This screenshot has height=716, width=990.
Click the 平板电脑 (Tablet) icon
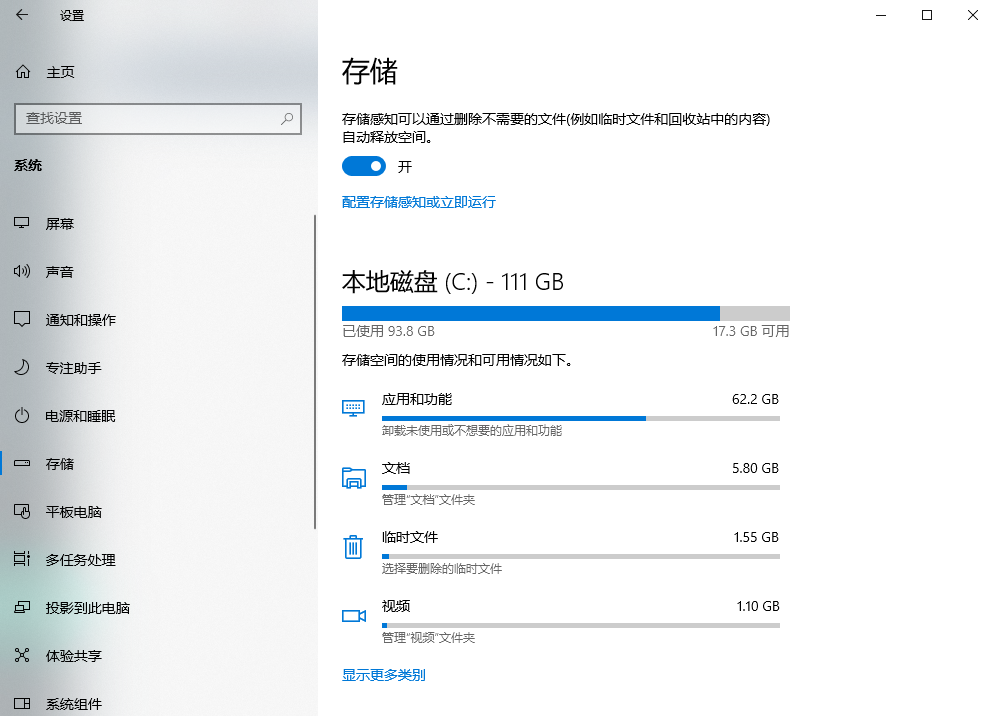21,511
